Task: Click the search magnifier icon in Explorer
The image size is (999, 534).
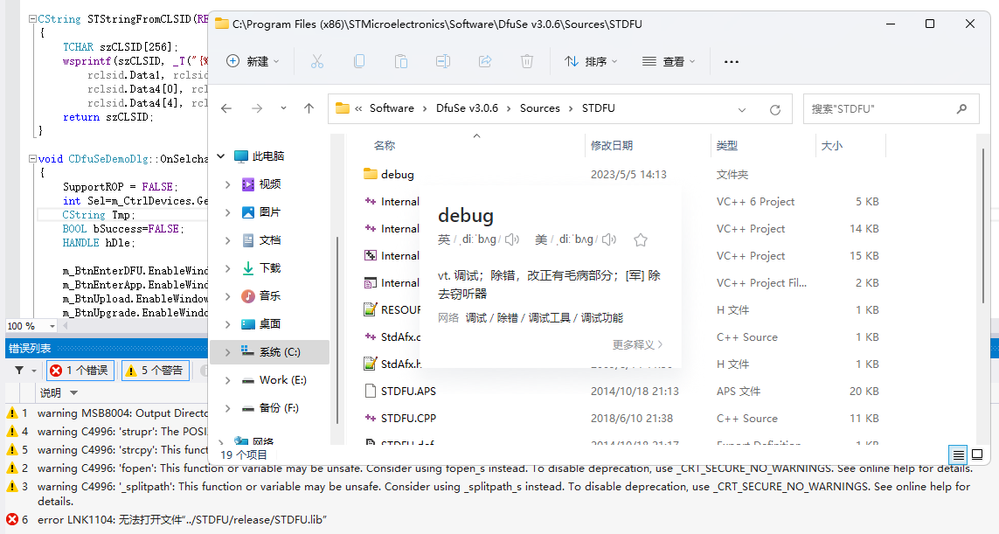Action: [961, 109]
